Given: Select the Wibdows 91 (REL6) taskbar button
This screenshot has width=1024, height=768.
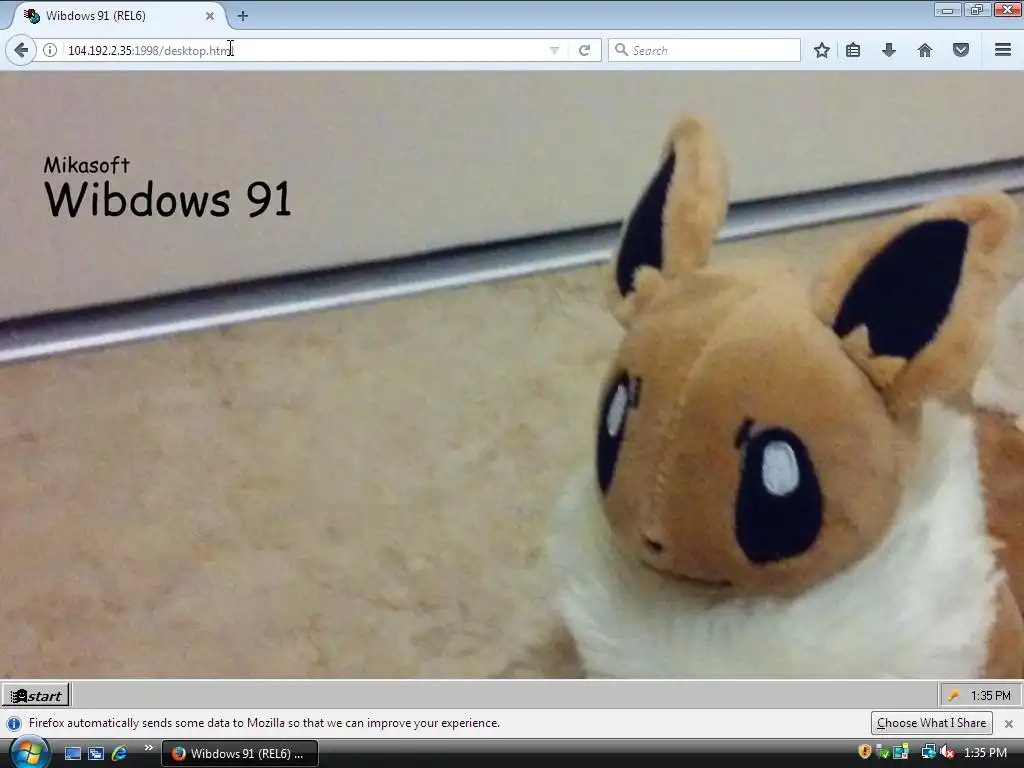Looking at the screenshot, I should [240, 754].
